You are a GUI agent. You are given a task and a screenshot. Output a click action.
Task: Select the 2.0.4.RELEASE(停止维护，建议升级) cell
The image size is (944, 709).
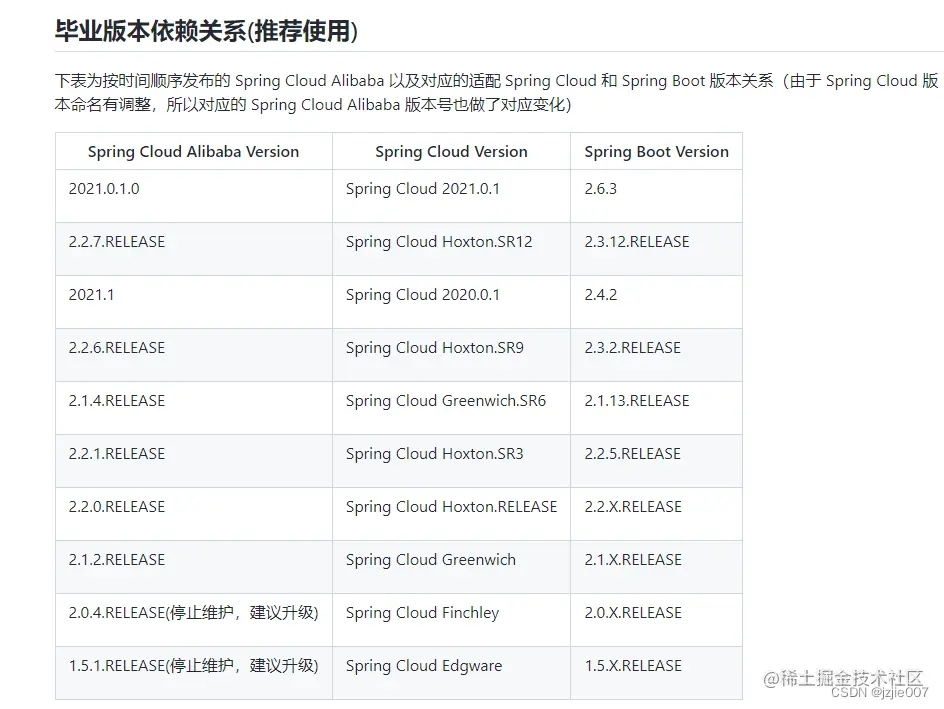coord(194,620)
